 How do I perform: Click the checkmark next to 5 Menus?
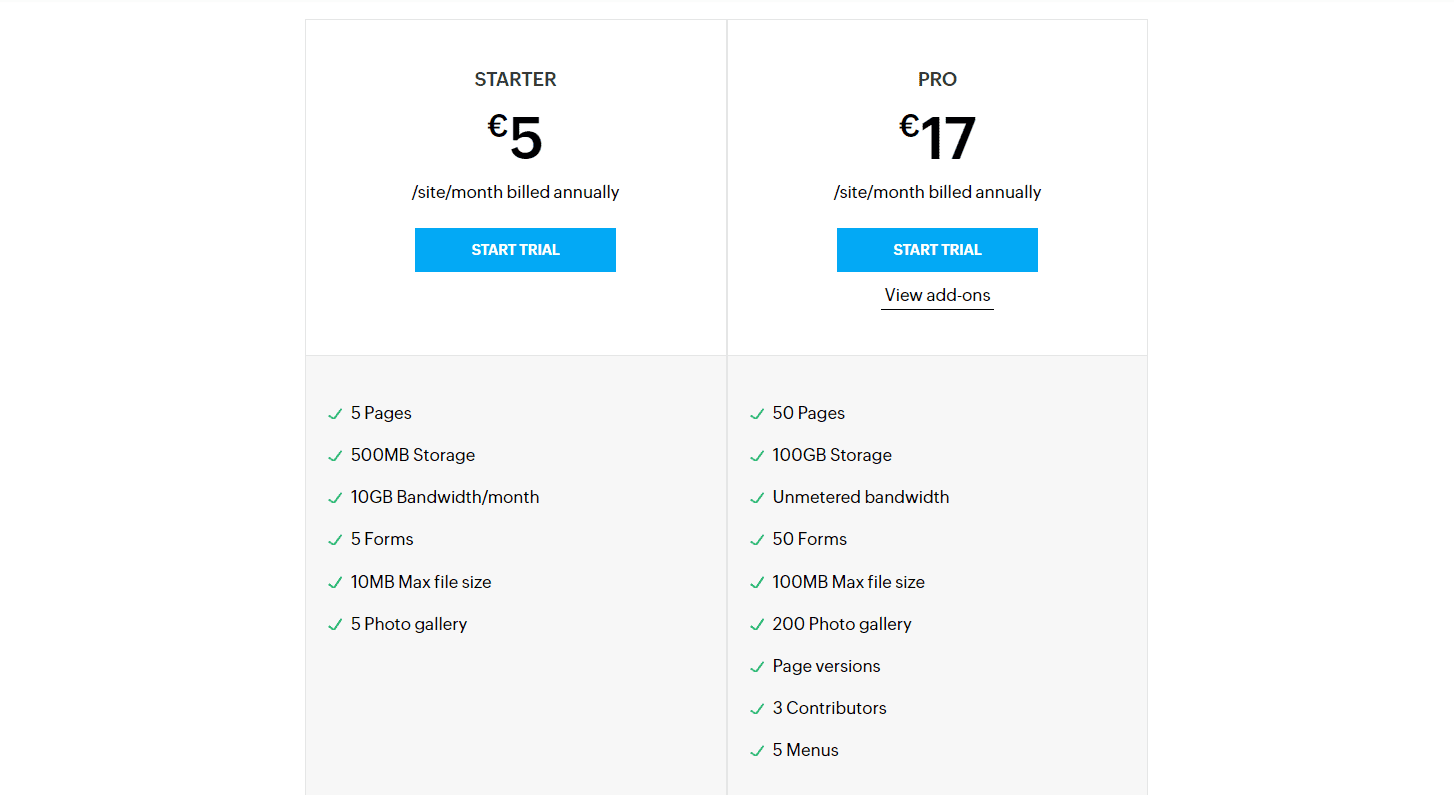click(757, 750)
